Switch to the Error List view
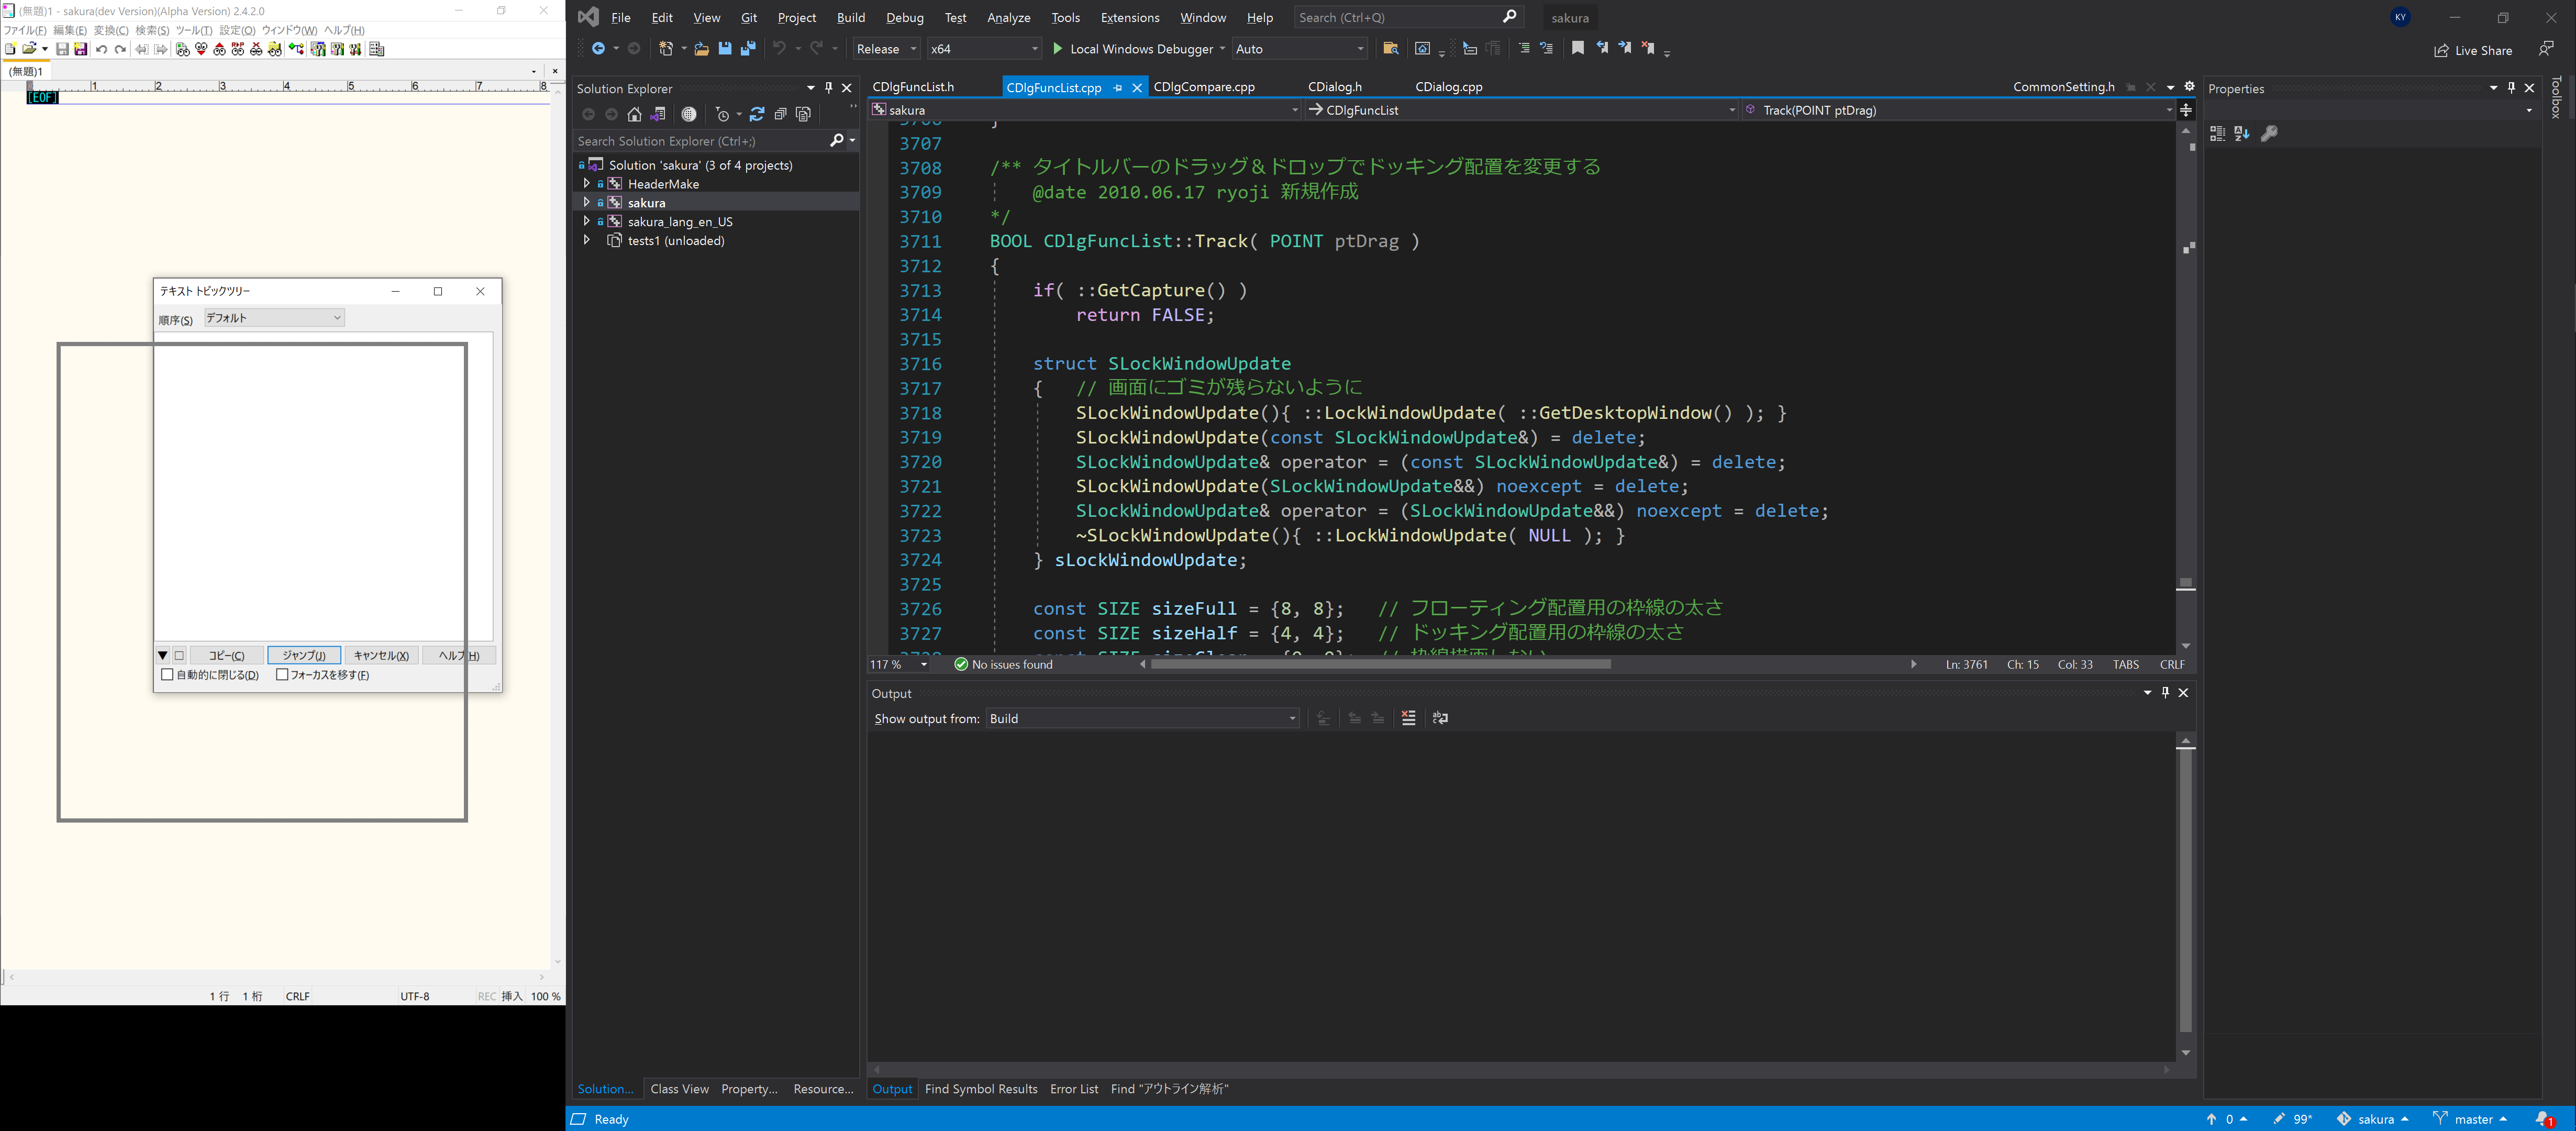Screen dimensions: 2576x1131 point(1074,1089)
